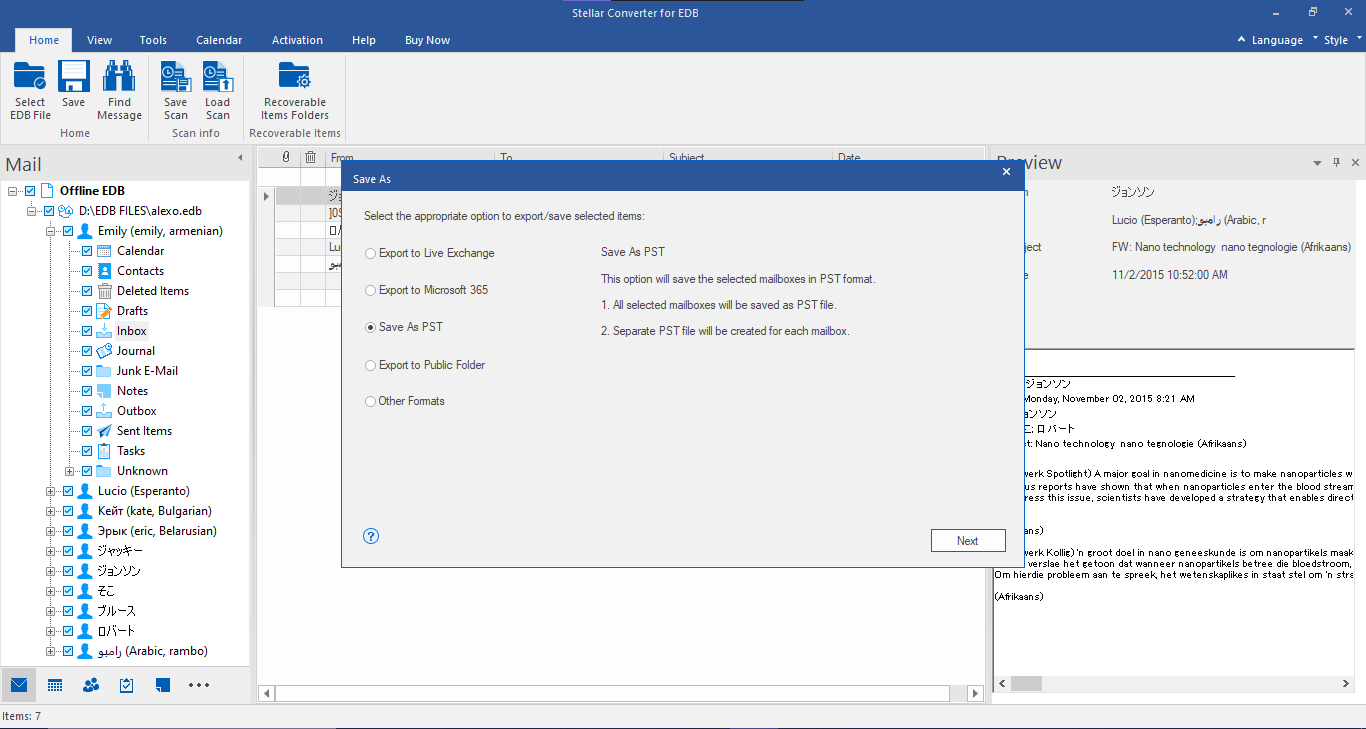Click the Preview pane pin icon

1336,162
